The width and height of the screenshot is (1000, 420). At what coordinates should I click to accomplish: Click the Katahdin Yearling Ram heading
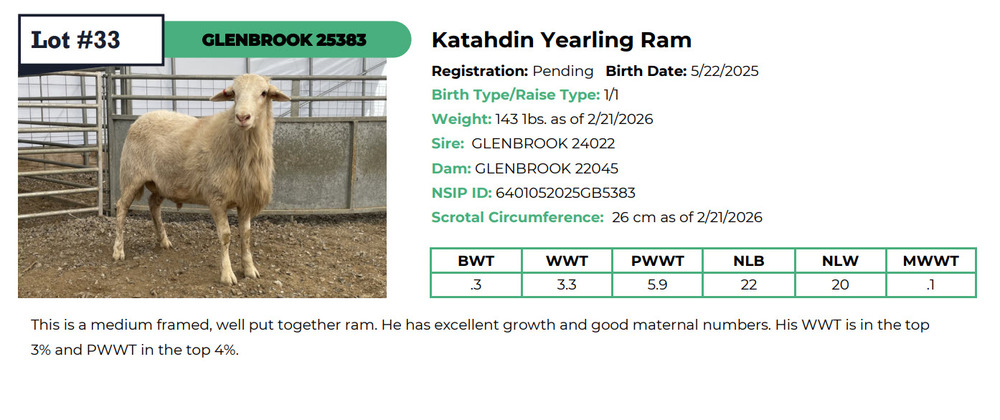(561, 40)
